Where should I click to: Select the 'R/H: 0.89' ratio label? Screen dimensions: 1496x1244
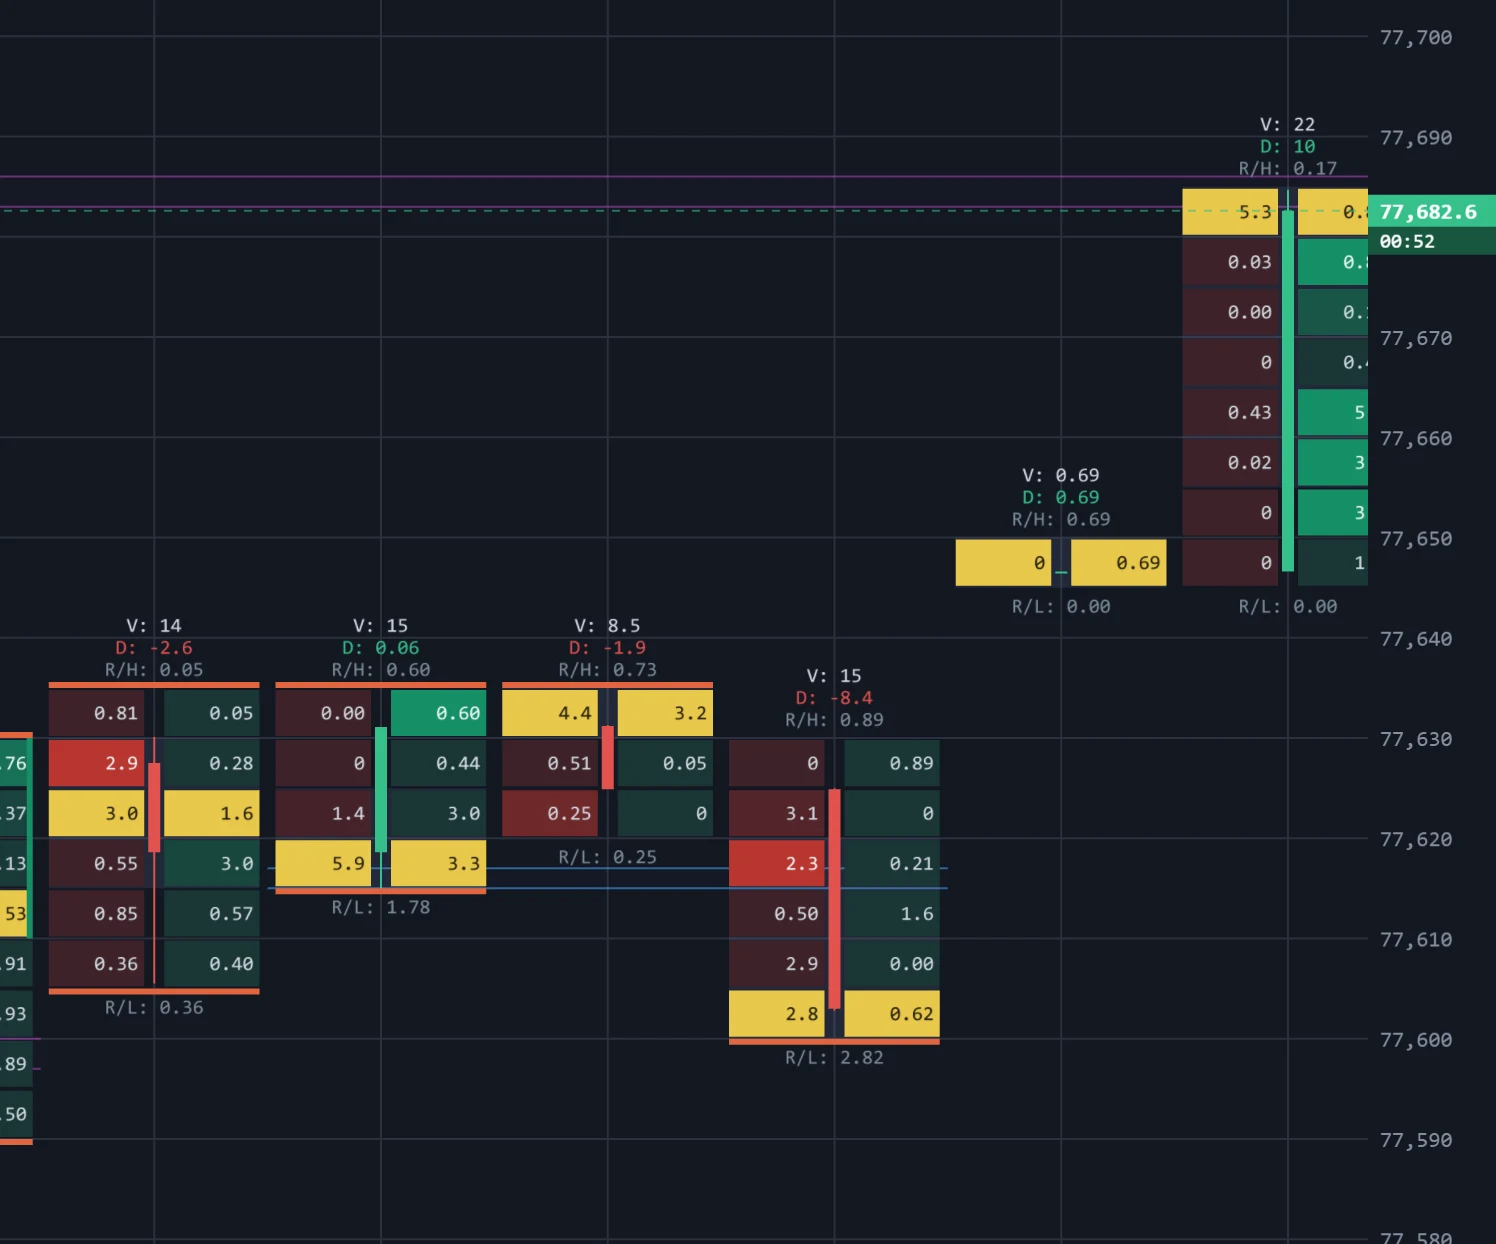(834, 719)
